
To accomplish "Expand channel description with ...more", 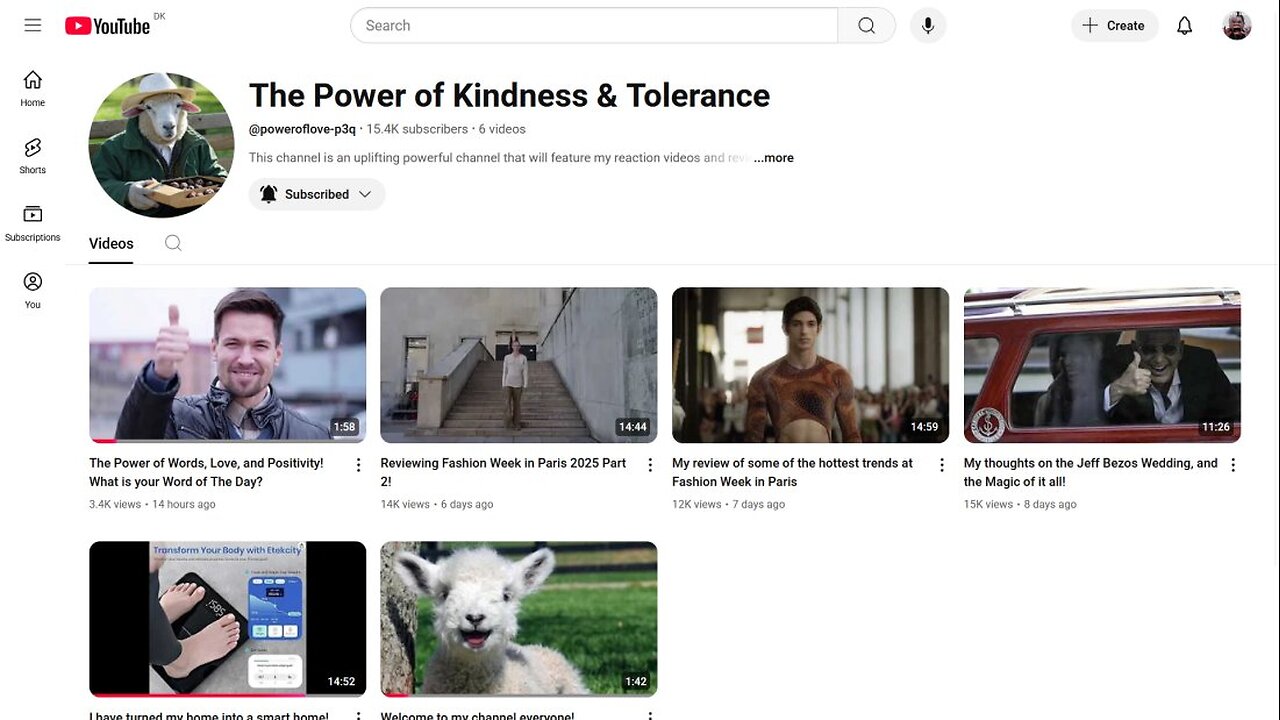I will click(773, 158).
